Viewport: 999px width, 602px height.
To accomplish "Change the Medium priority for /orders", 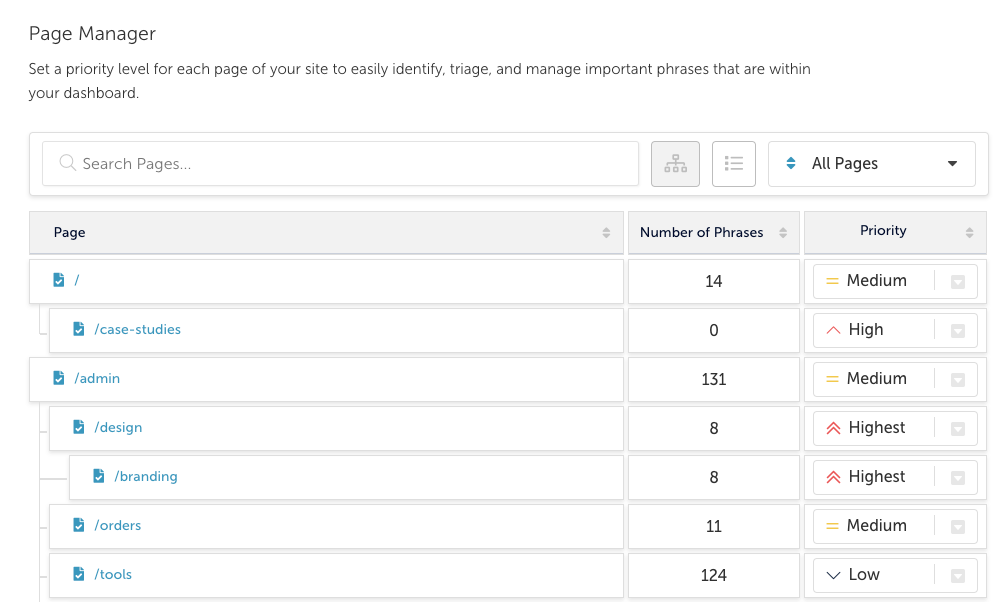I will [895, 526].
